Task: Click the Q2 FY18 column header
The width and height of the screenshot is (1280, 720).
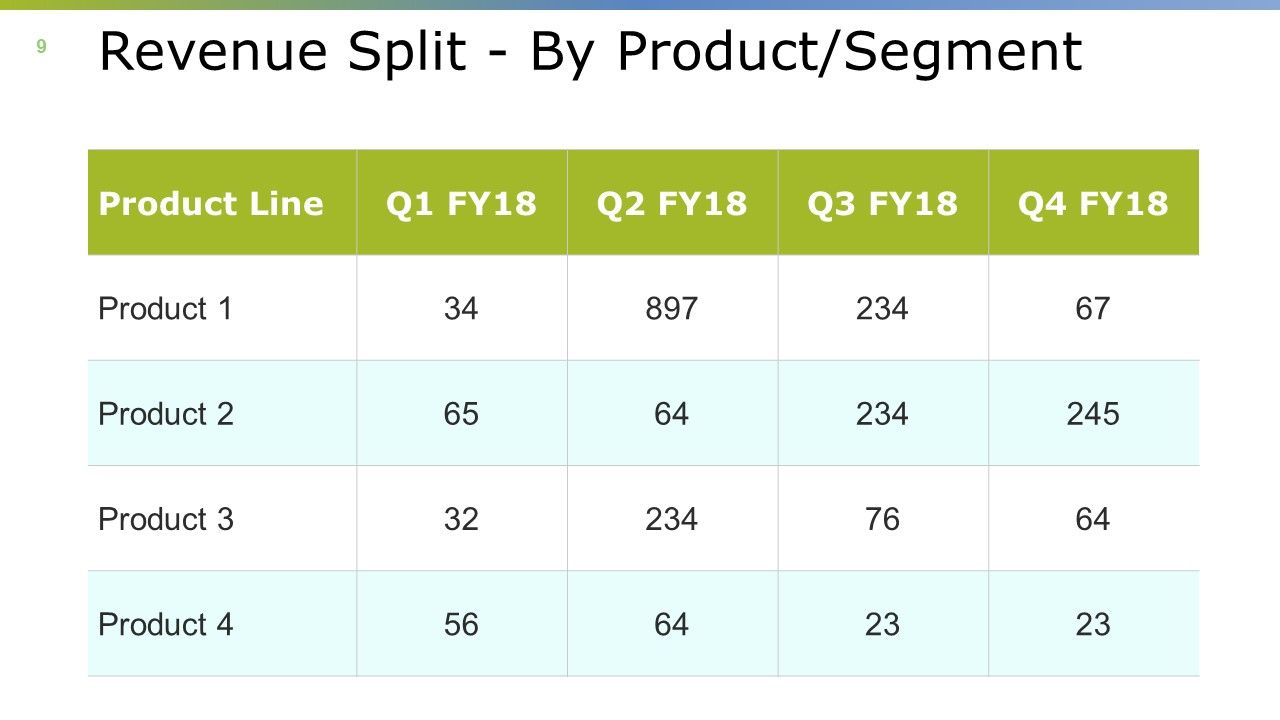Action: click(673, 203)
